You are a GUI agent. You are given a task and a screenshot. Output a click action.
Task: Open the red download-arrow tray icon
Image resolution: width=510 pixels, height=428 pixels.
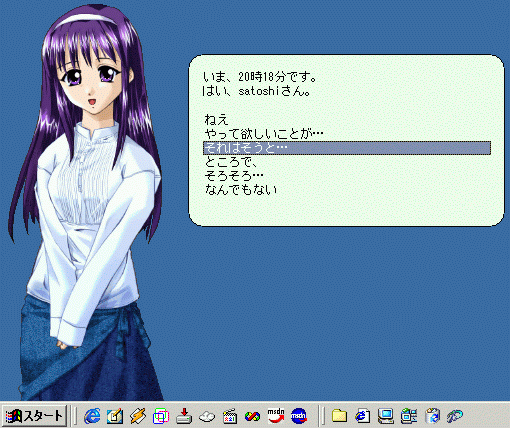click(184, 416)
